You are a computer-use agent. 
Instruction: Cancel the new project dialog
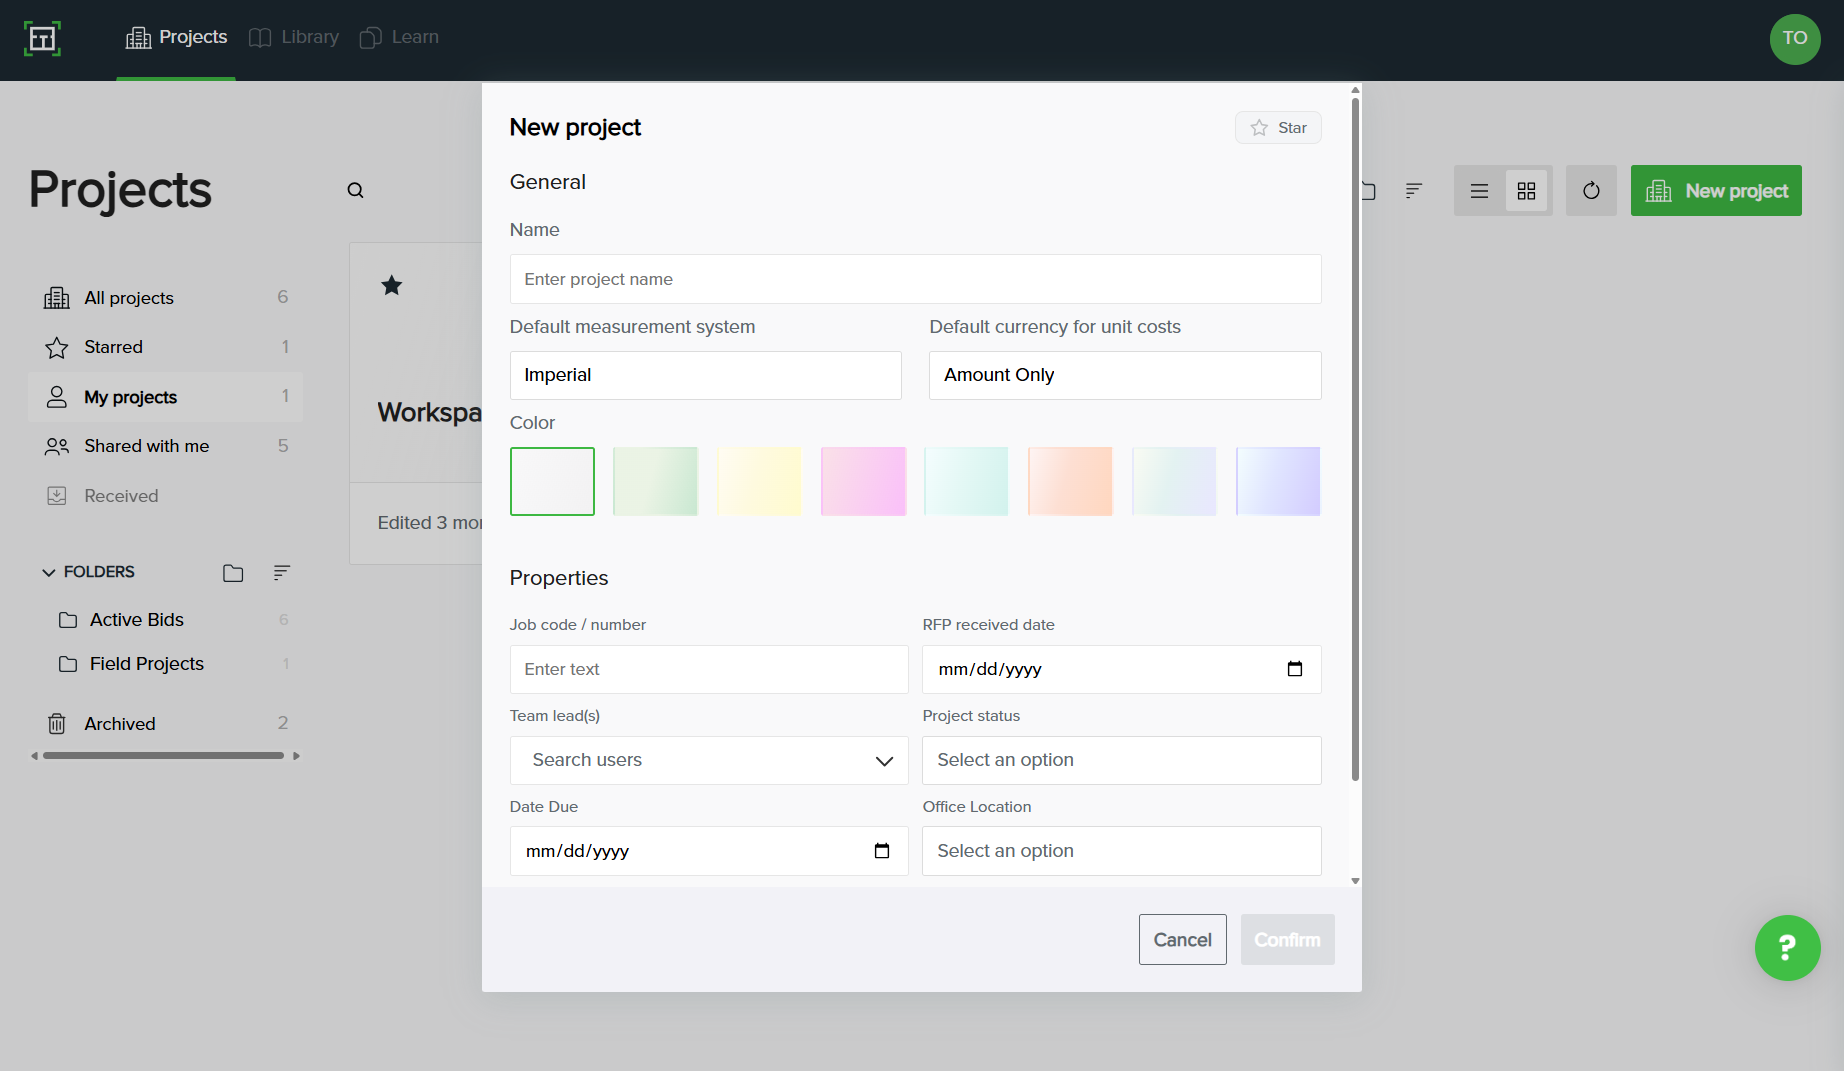[x=1182, y=940]
